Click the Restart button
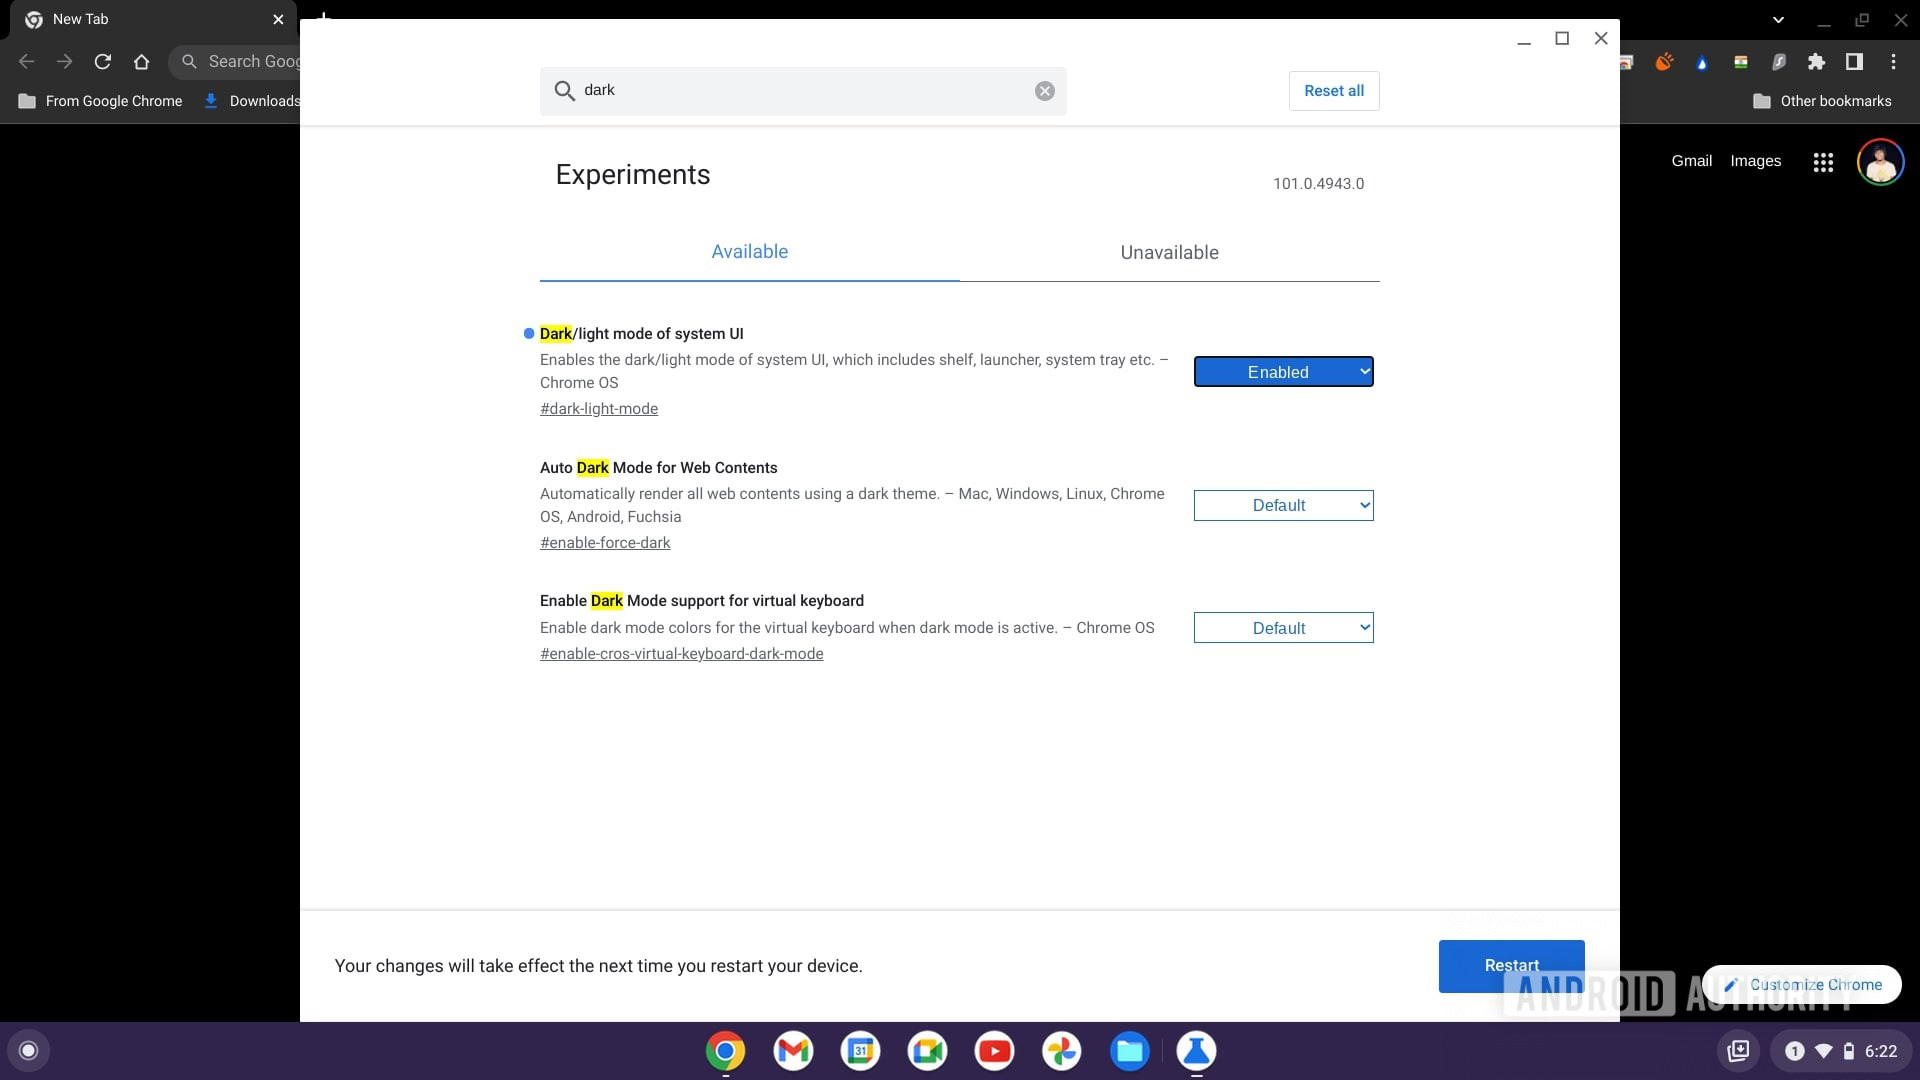Image resolution: width=1920 pixels, height=1080 pixels. (x=1511, y=965)
